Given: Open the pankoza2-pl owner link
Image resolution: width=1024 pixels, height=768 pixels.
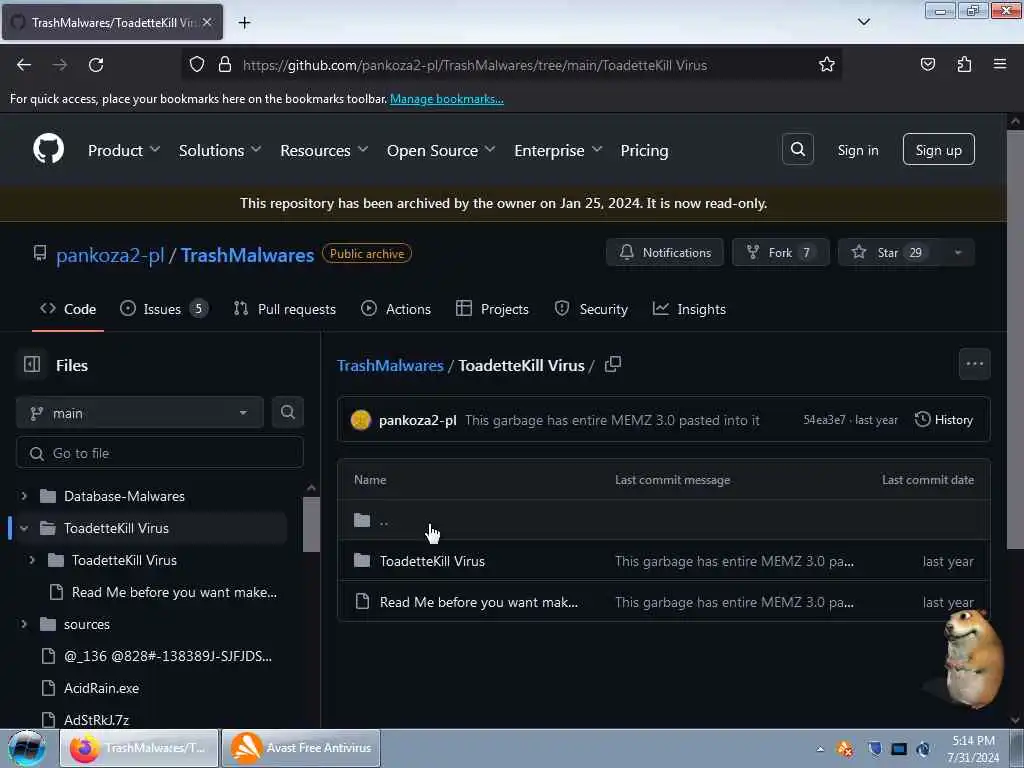Looking at the screenshot, I should [110, 255].
